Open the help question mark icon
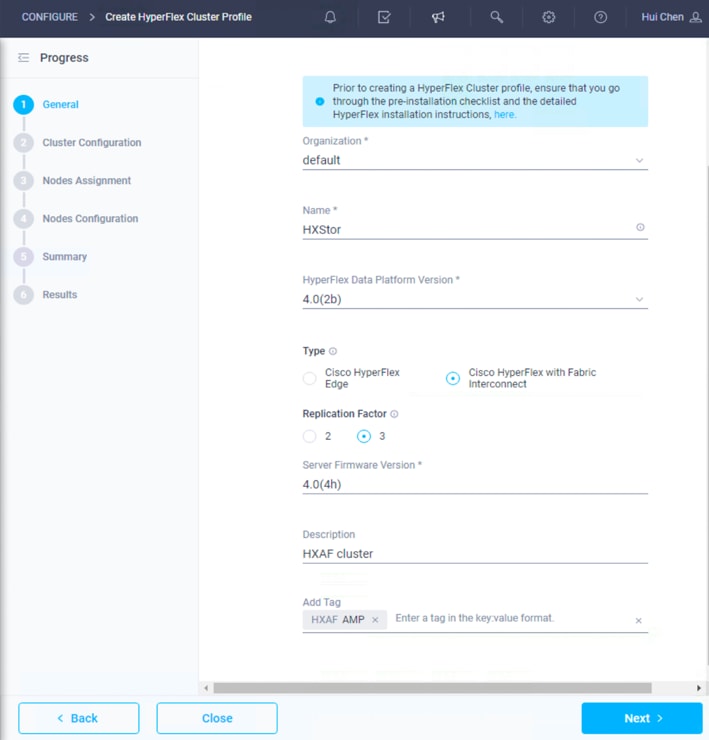709x740 pixels. click(x=600, y=17)
